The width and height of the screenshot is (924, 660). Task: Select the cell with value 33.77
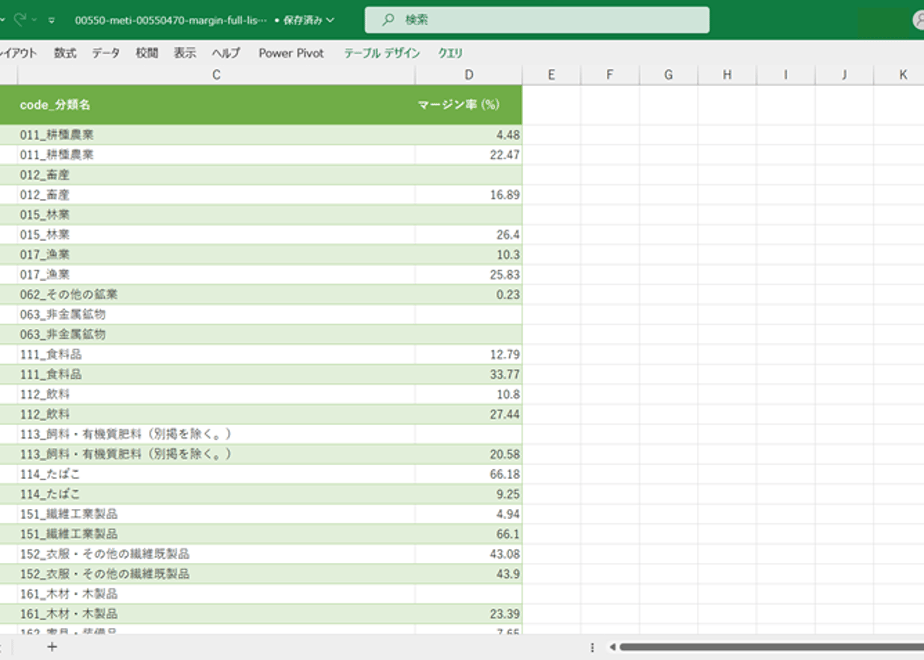468,375
